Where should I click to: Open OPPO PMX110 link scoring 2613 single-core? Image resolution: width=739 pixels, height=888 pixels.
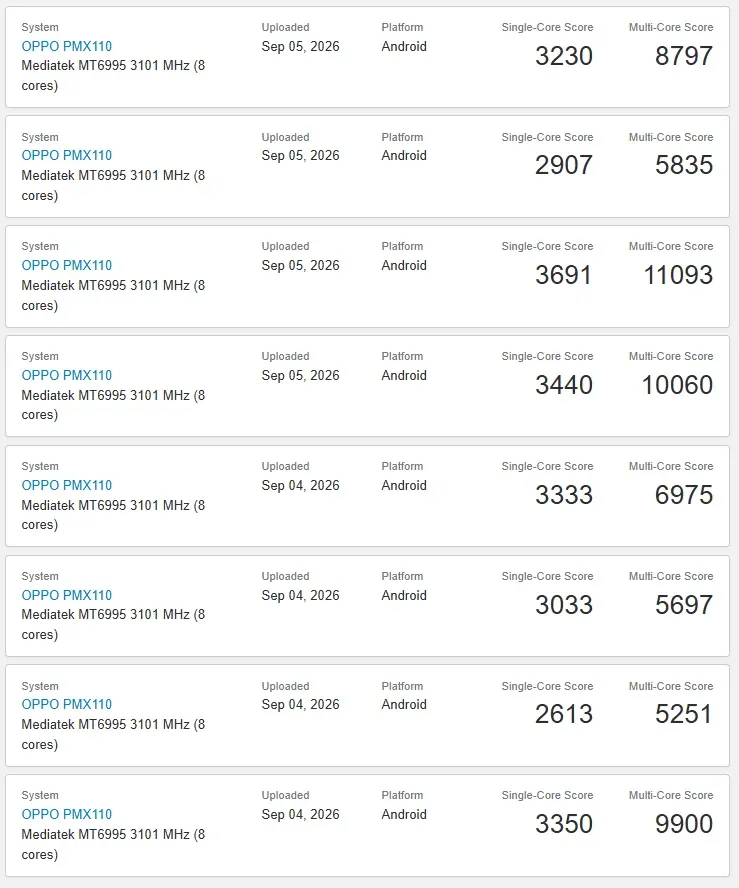pos(67,704)
